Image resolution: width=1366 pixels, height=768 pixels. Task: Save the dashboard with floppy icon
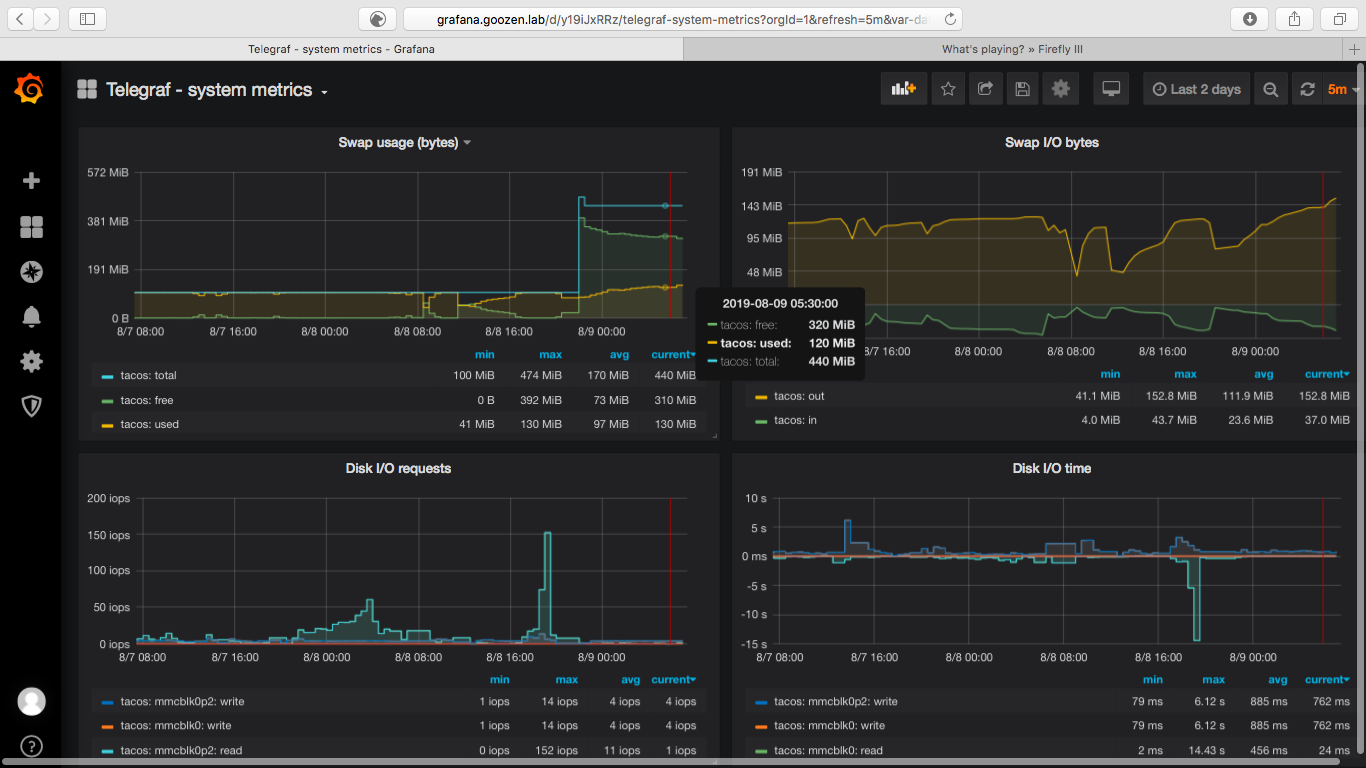[x=1022, y=89]
